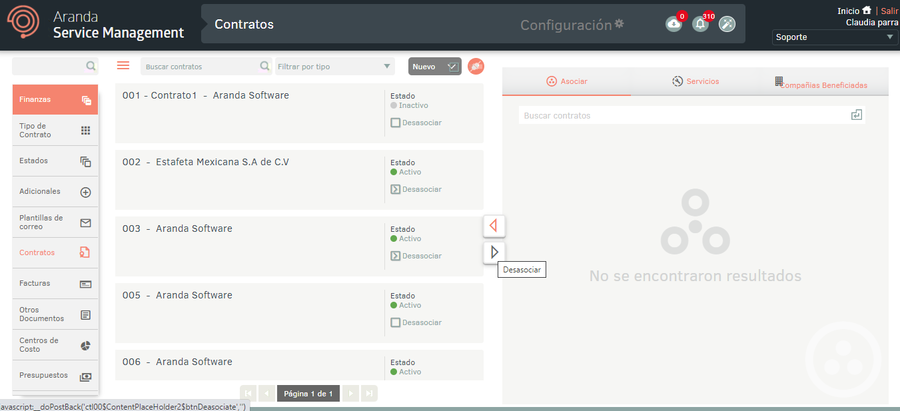Screen dimensions: 900x411
Task: Open Otros Documentos in sidebar
Action: tap(55, 314)
